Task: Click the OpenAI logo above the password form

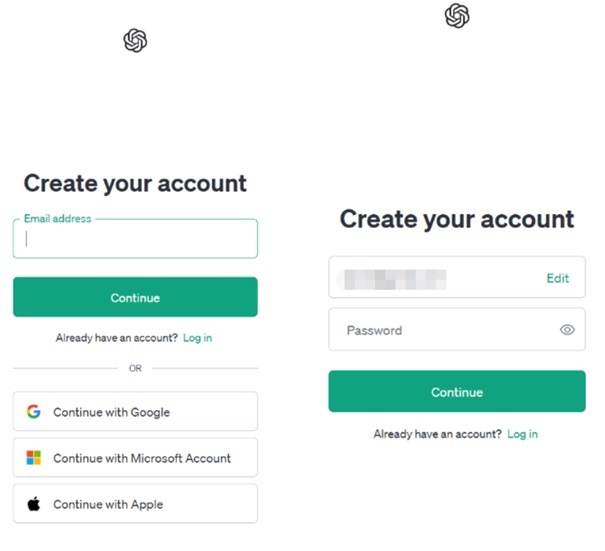Action: point(457,15)
